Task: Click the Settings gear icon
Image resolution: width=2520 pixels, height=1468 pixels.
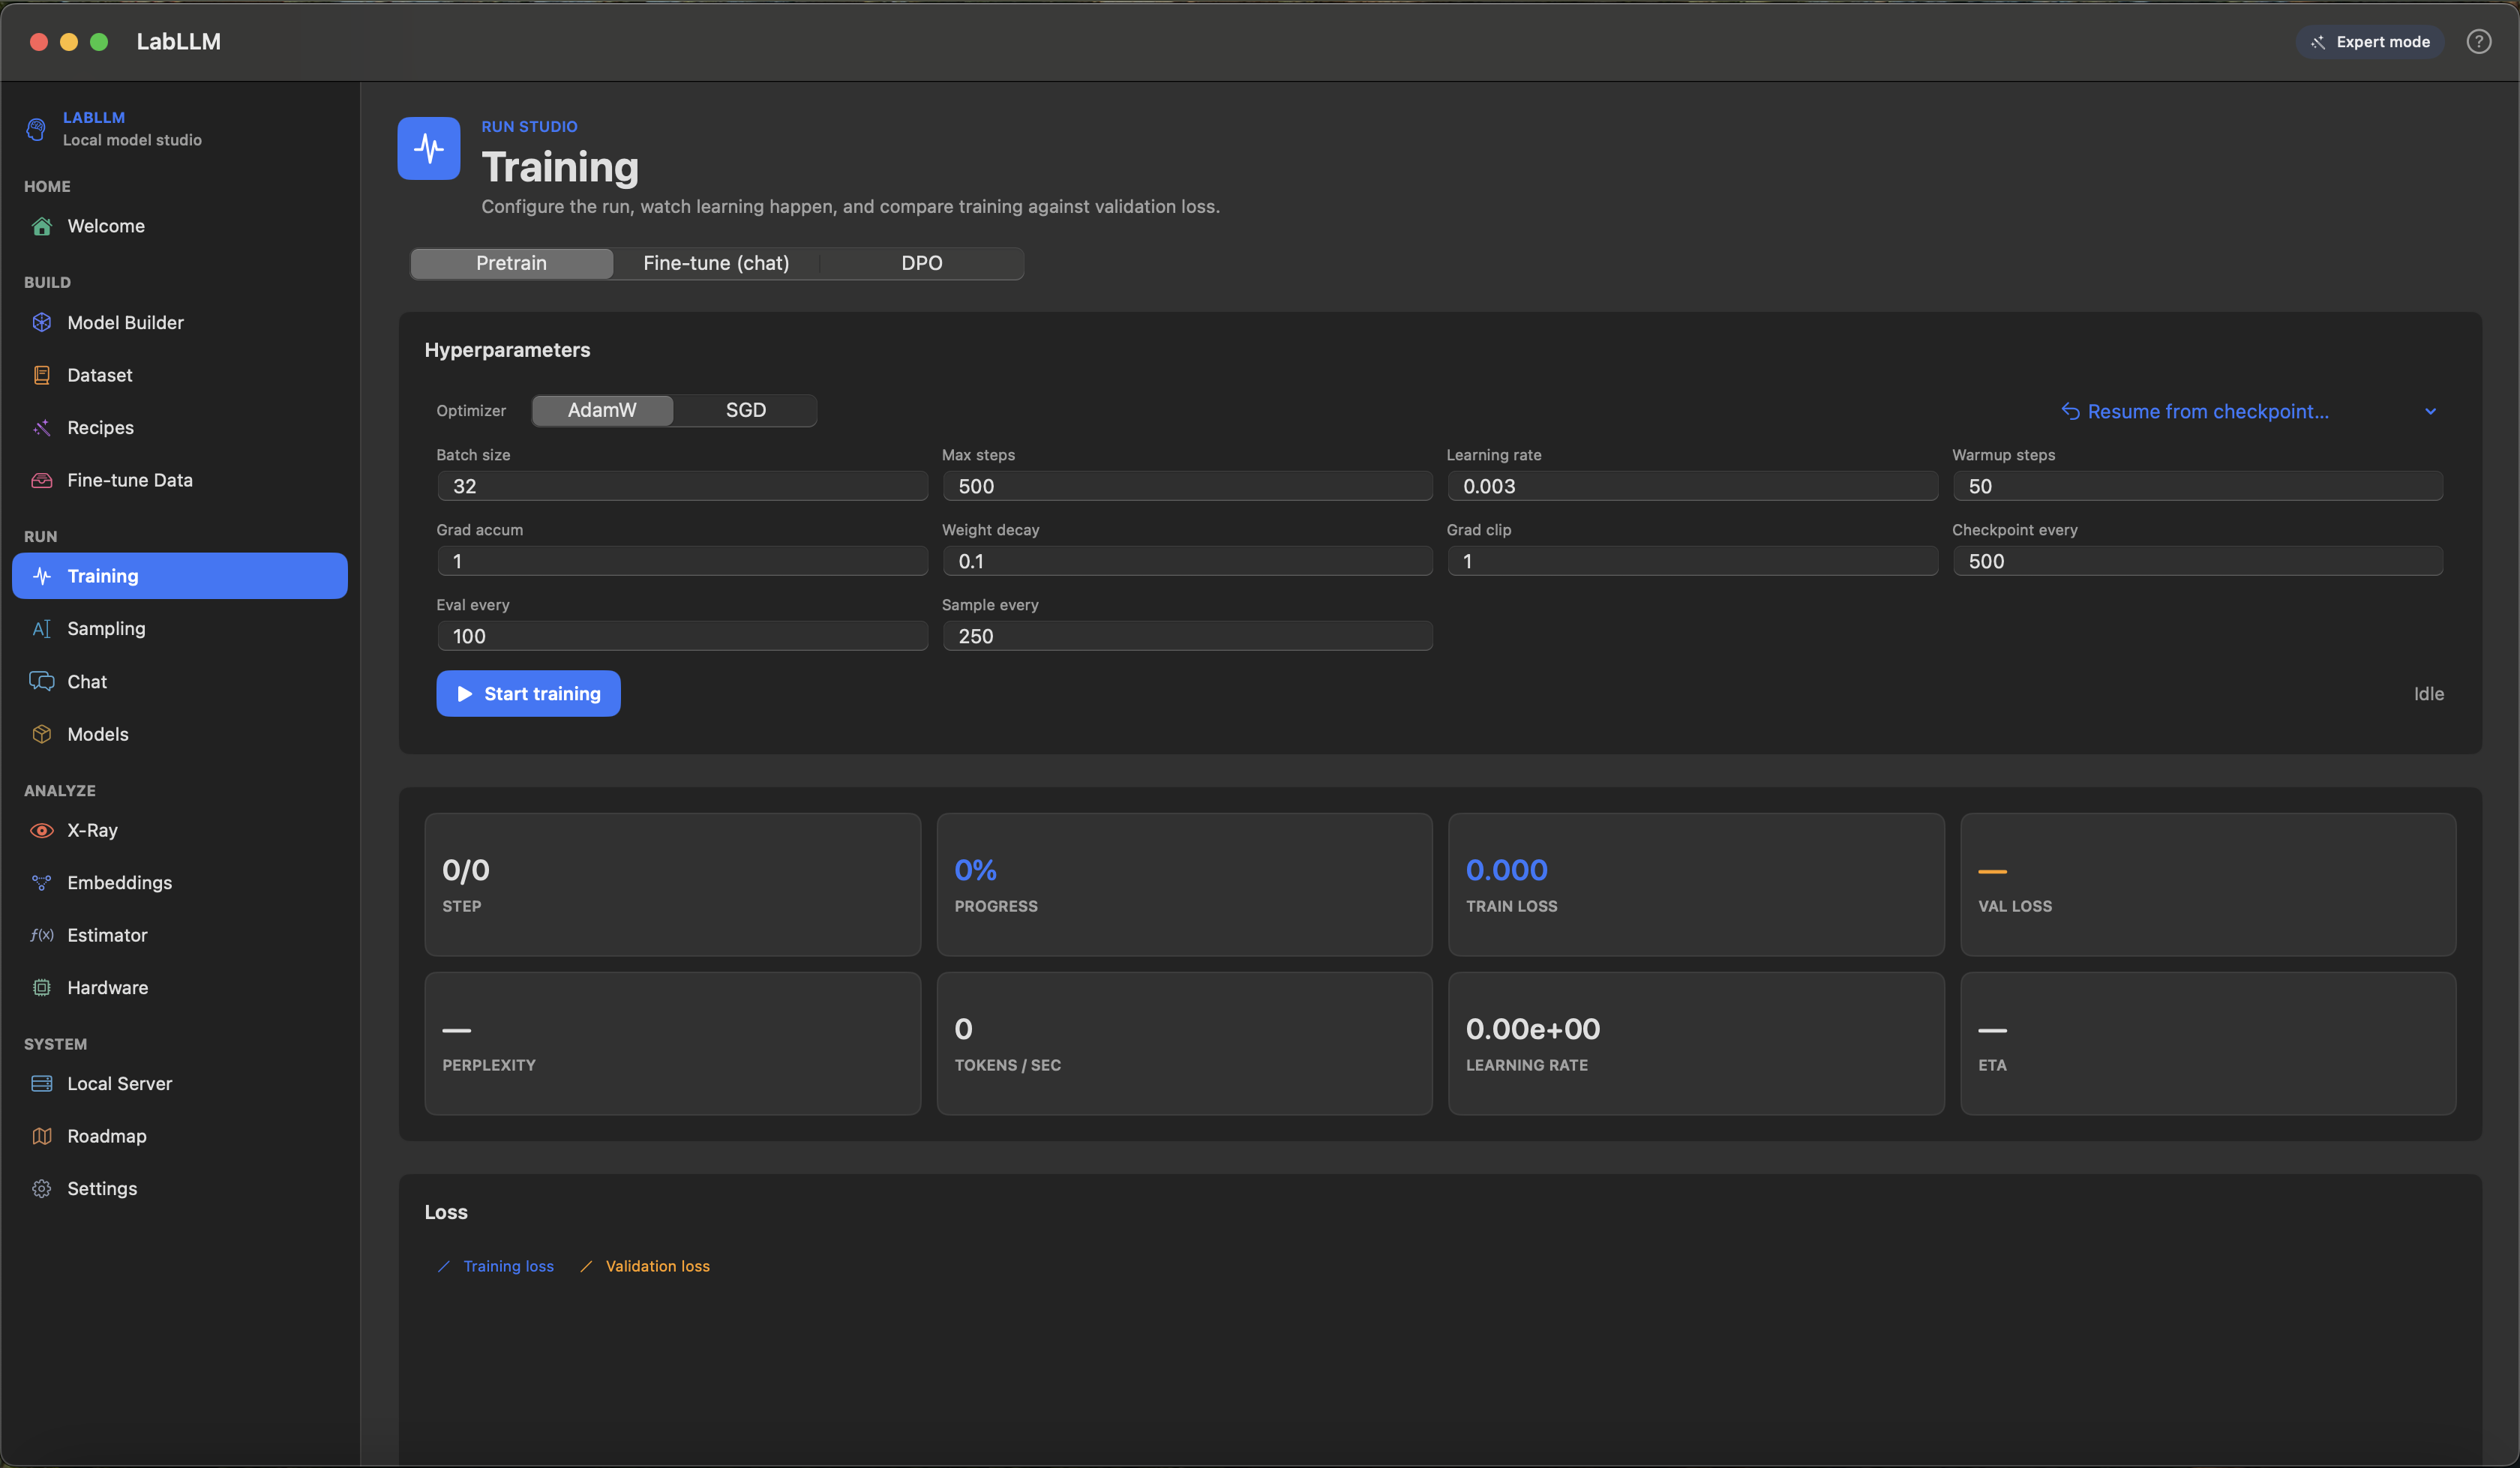Action: pos(42,1189)
